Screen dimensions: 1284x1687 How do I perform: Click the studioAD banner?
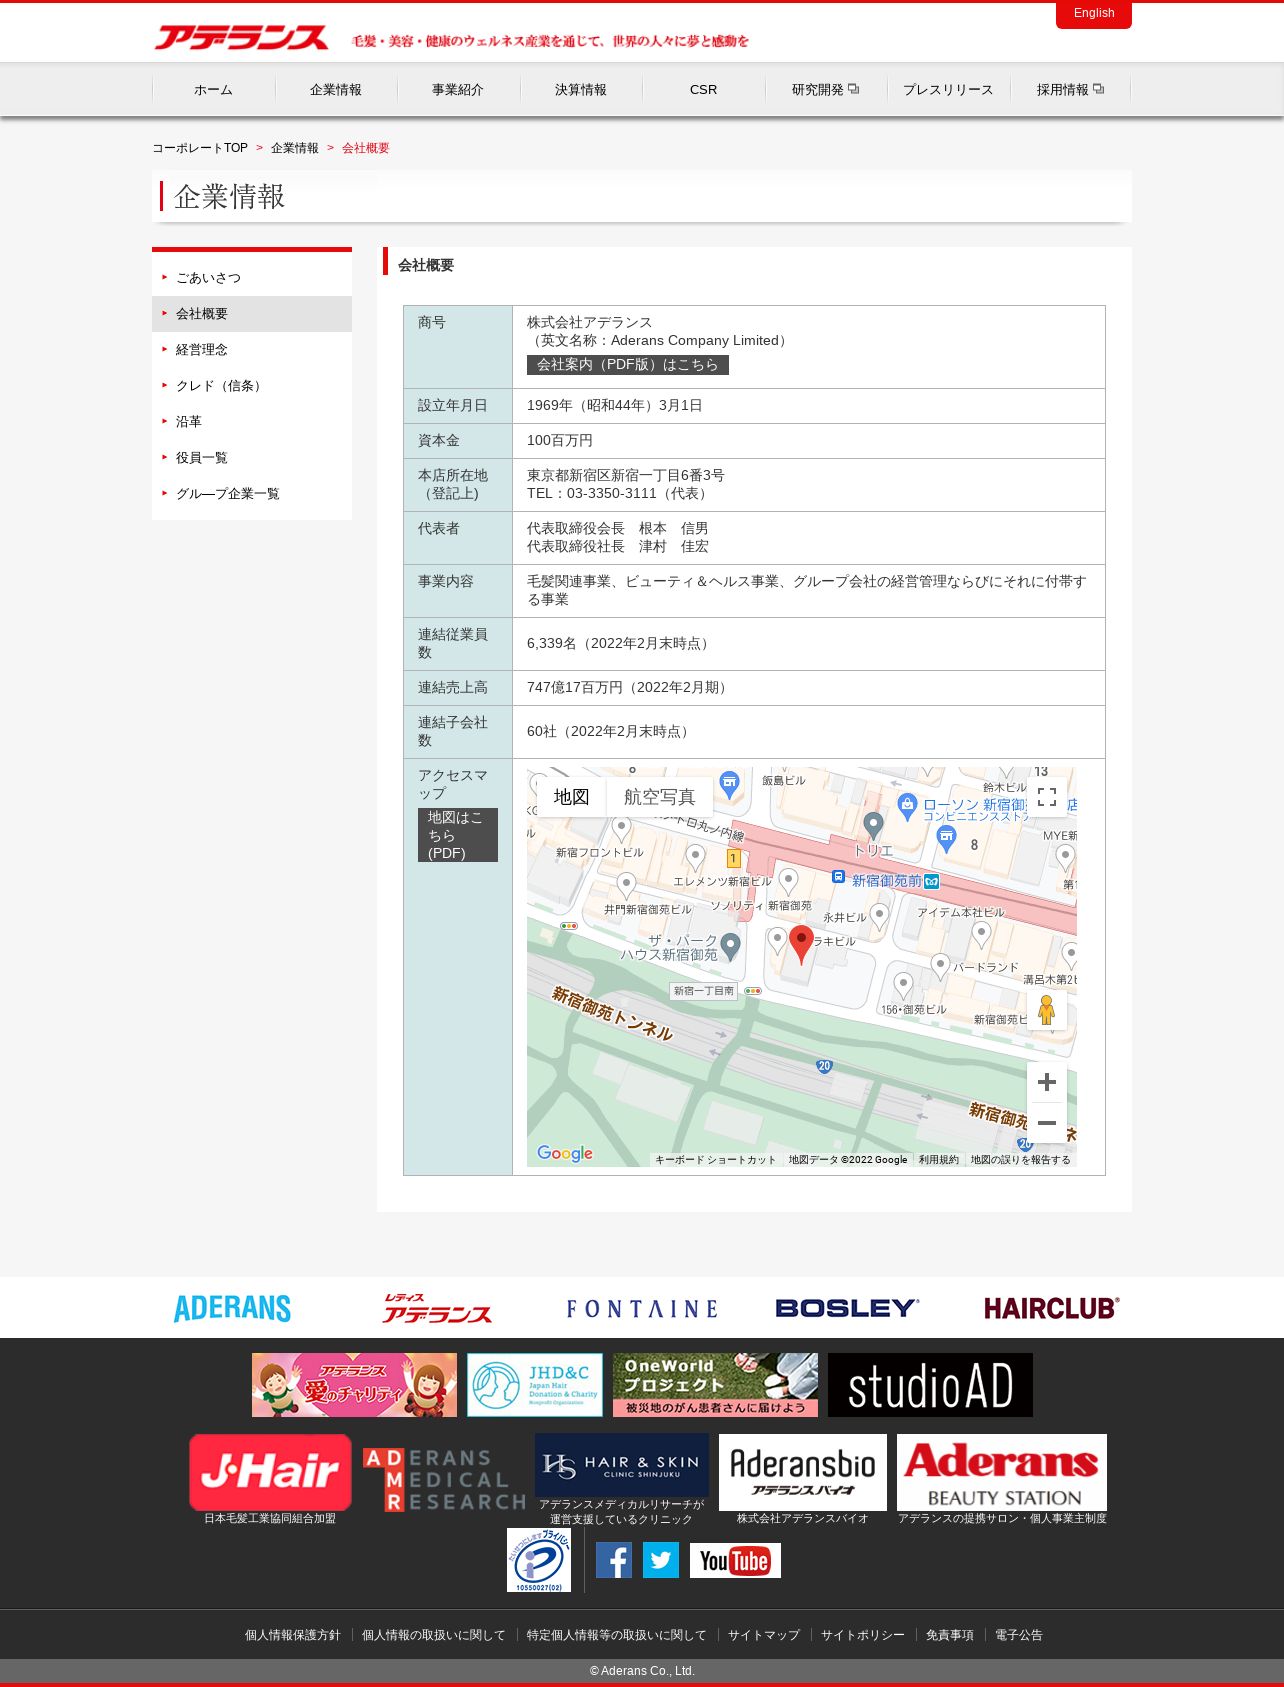click(x=930, y=1385)
